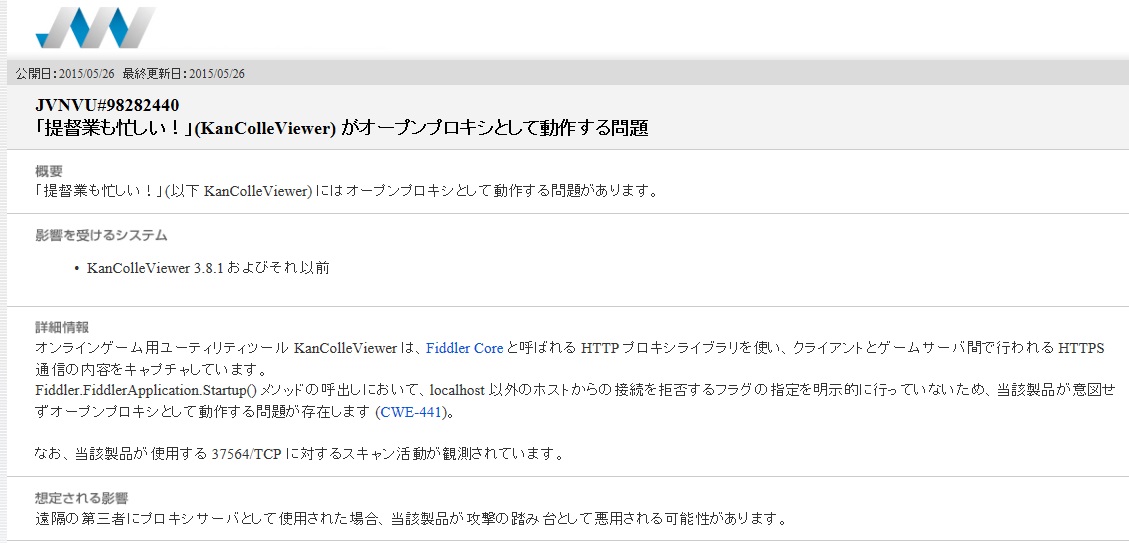1129x543 pixels.
Task: Open the Fiddler Core link
Action: 464,348
